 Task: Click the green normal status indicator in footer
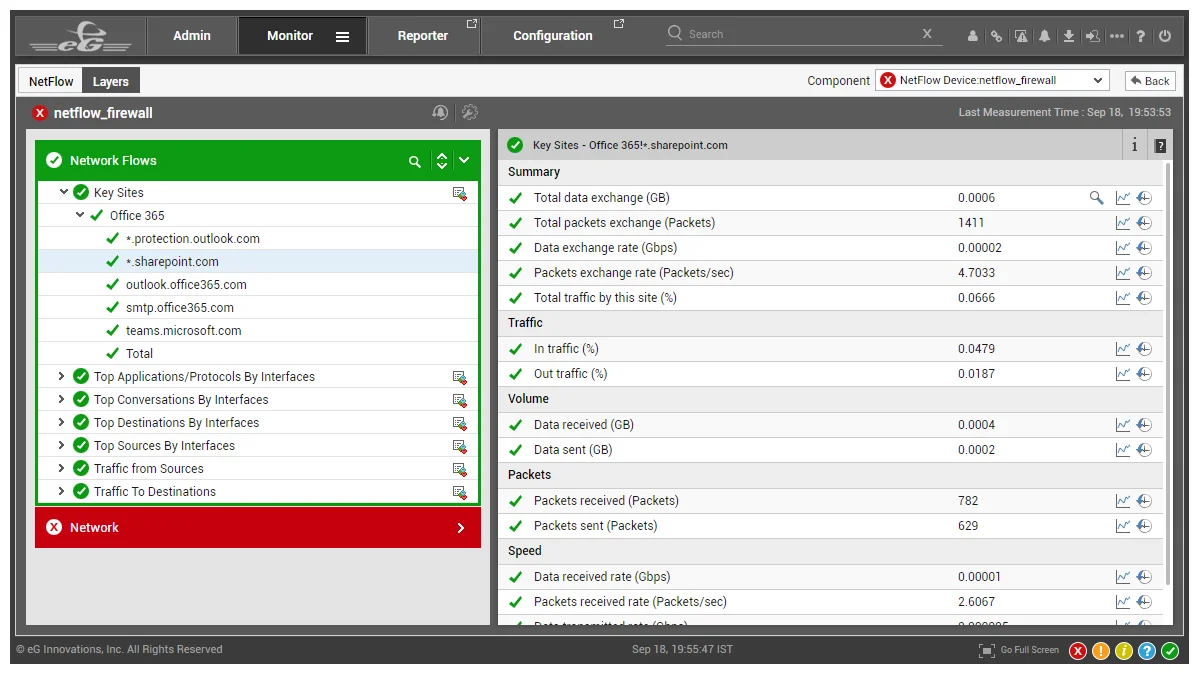click(1170, 651)
